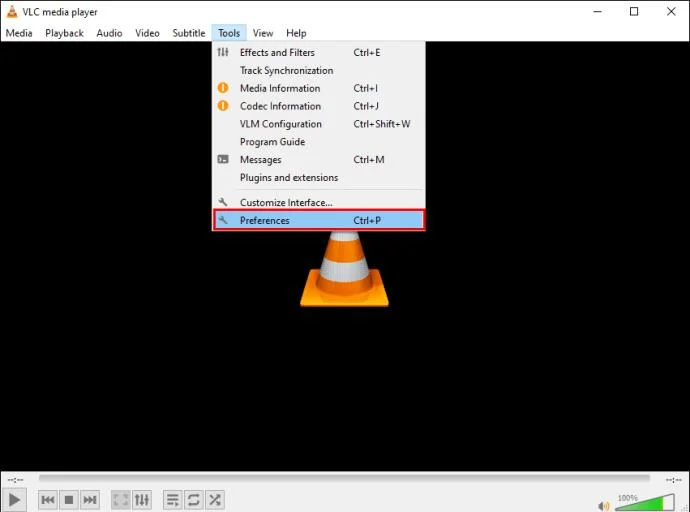Open the Audio menu
Image resolution: width=690 pixels, height=512 pixels.
(109, 33)
